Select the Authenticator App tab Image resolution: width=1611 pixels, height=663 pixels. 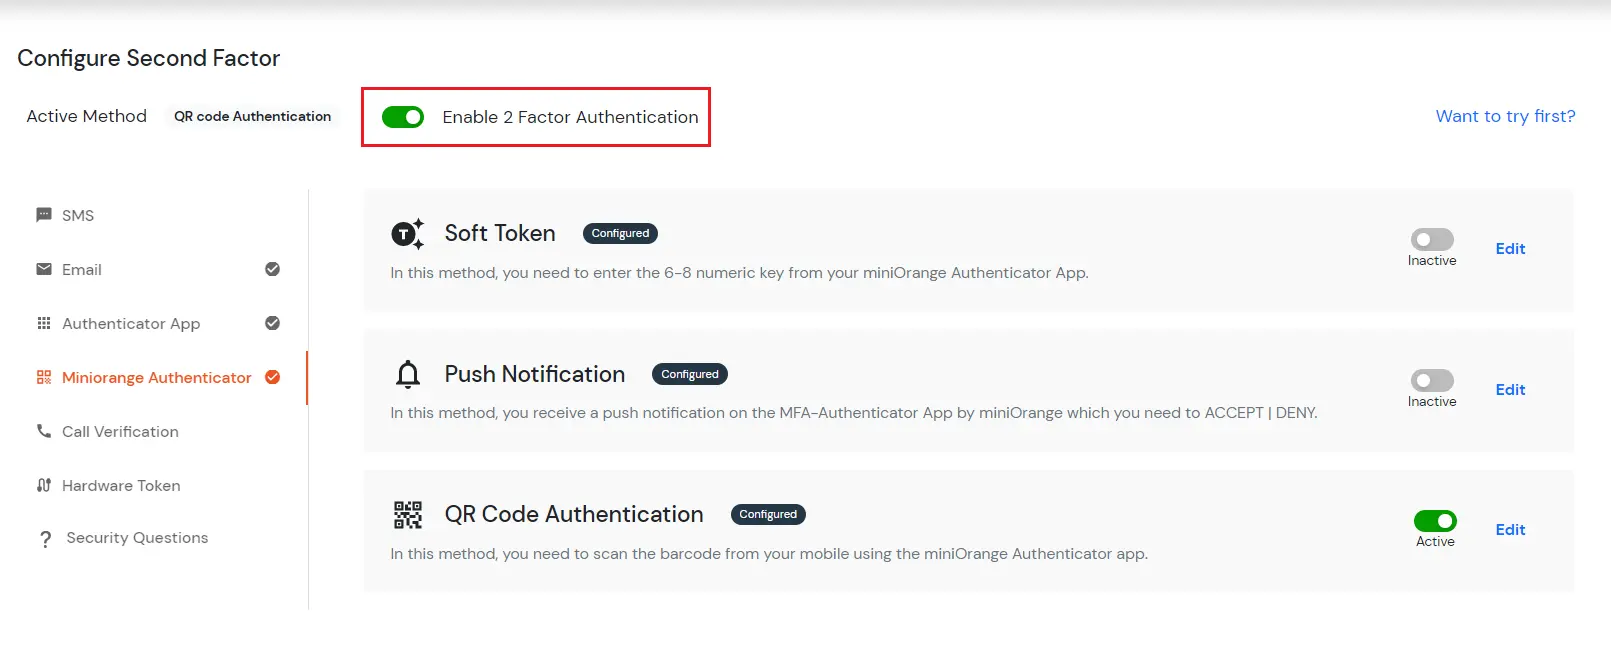158,323
